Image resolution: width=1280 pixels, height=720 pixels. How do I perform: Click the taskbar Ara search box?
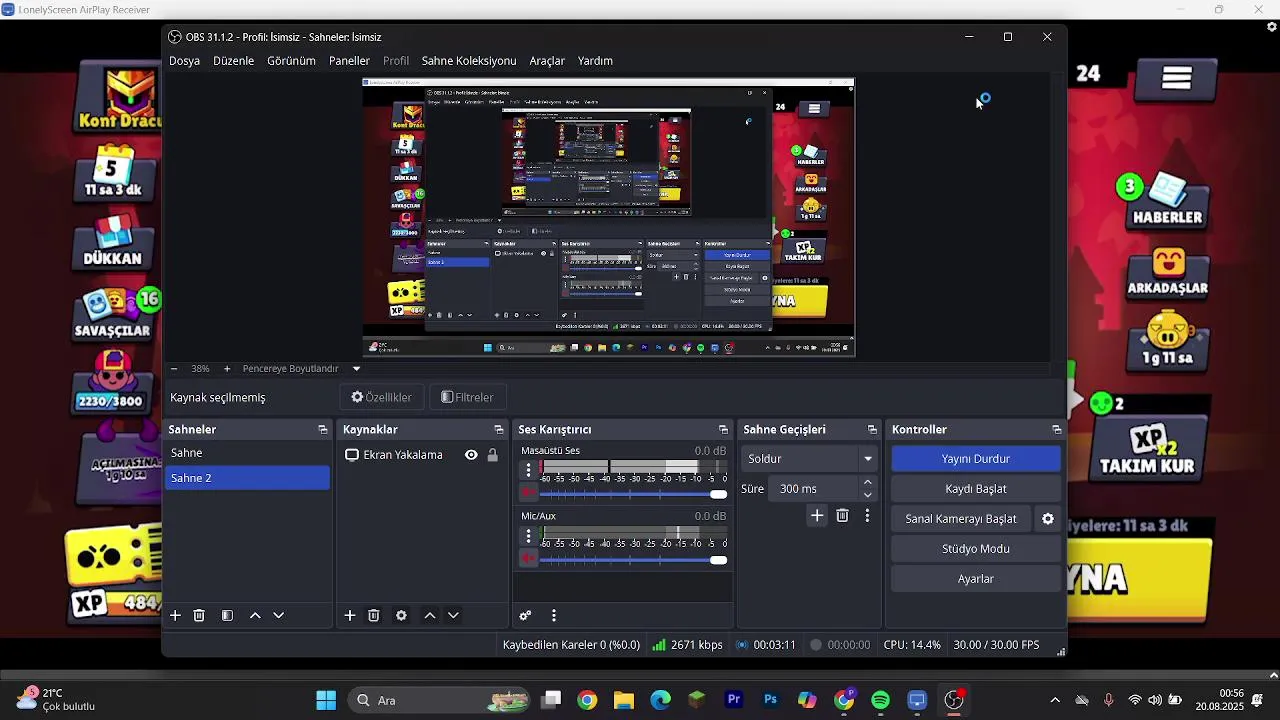click(x=440, y=701)
